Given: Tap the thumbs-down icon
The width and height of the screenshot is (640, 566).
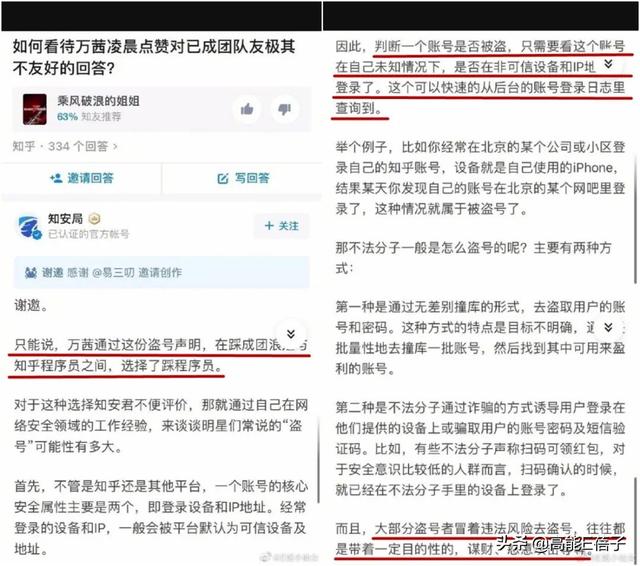Looking at the screenshot, I should (284, 109).
